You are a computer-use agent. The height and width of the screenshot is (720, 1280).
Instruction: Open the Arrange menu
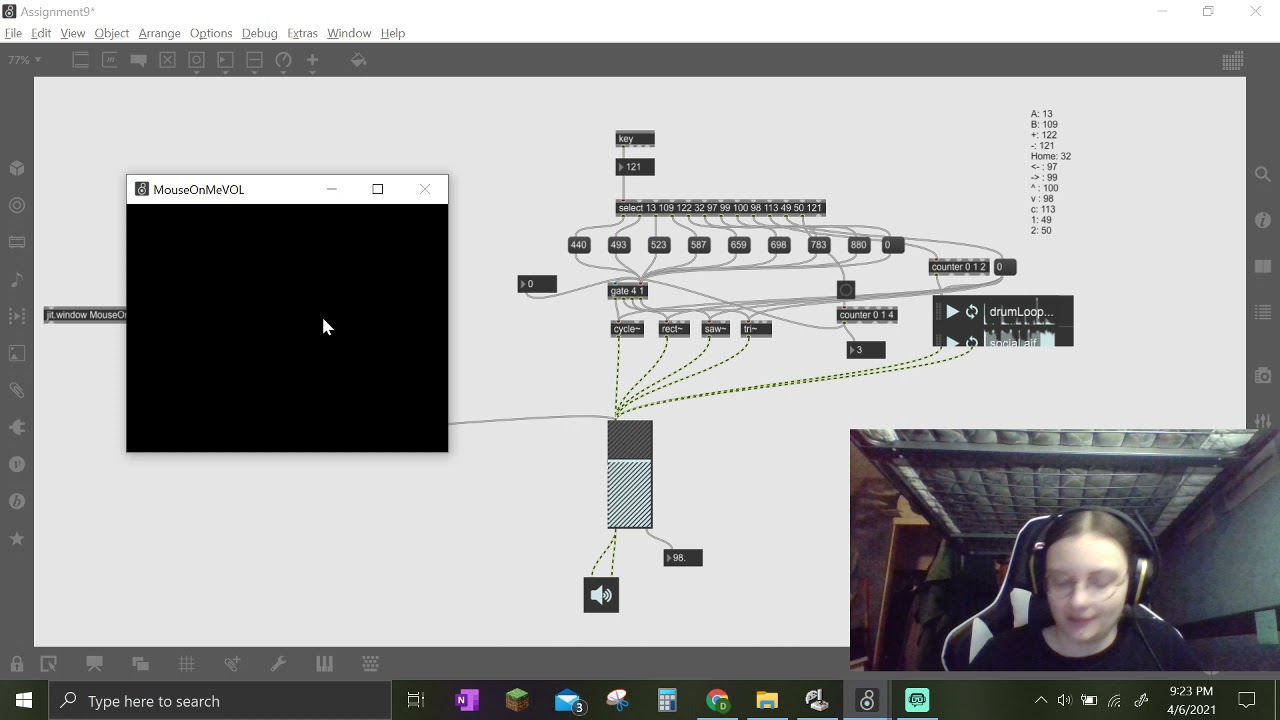(160, 33)
